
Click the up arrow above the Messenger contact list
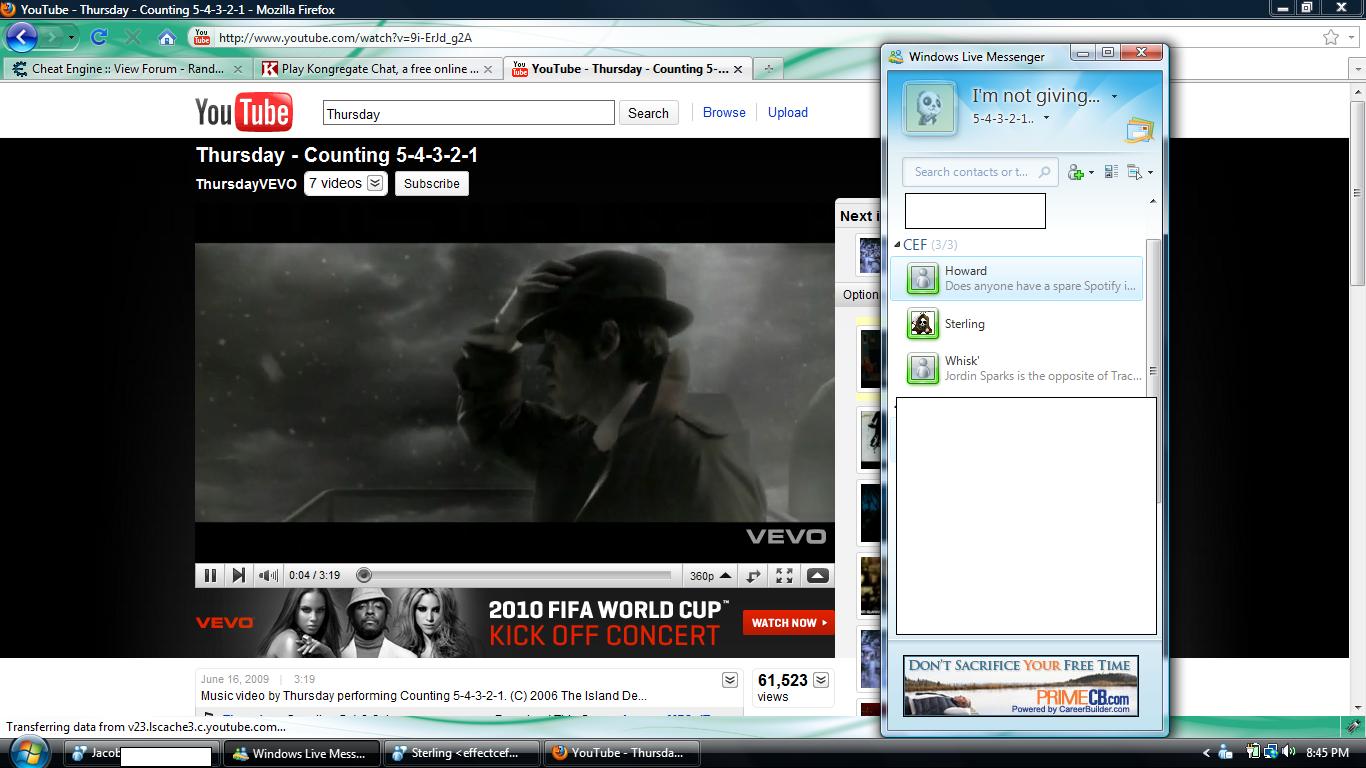(x=1152, y=202)
